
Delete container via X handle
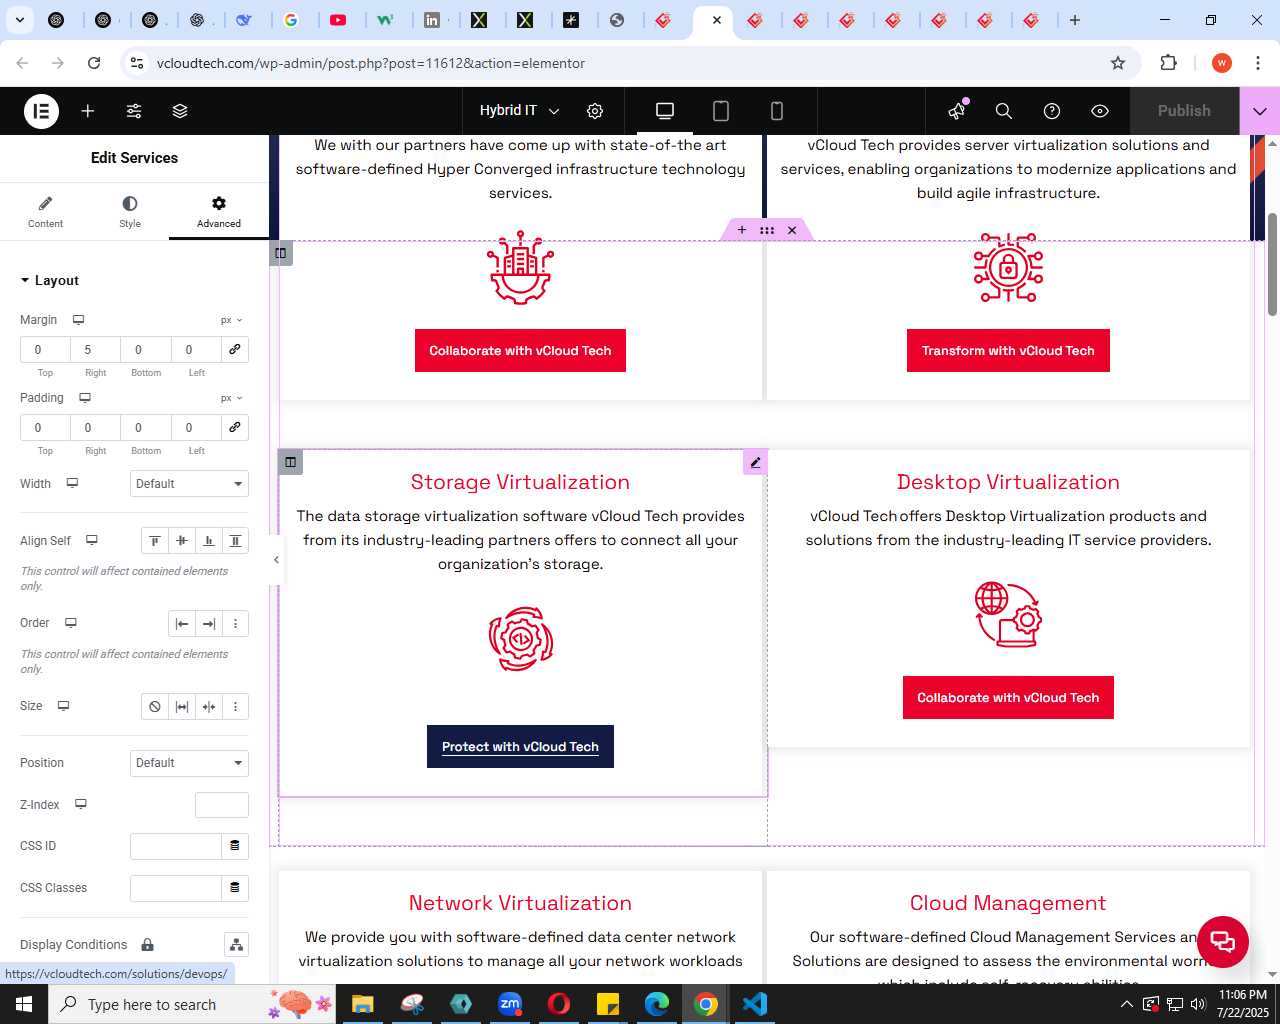click(x=792, y=230)
